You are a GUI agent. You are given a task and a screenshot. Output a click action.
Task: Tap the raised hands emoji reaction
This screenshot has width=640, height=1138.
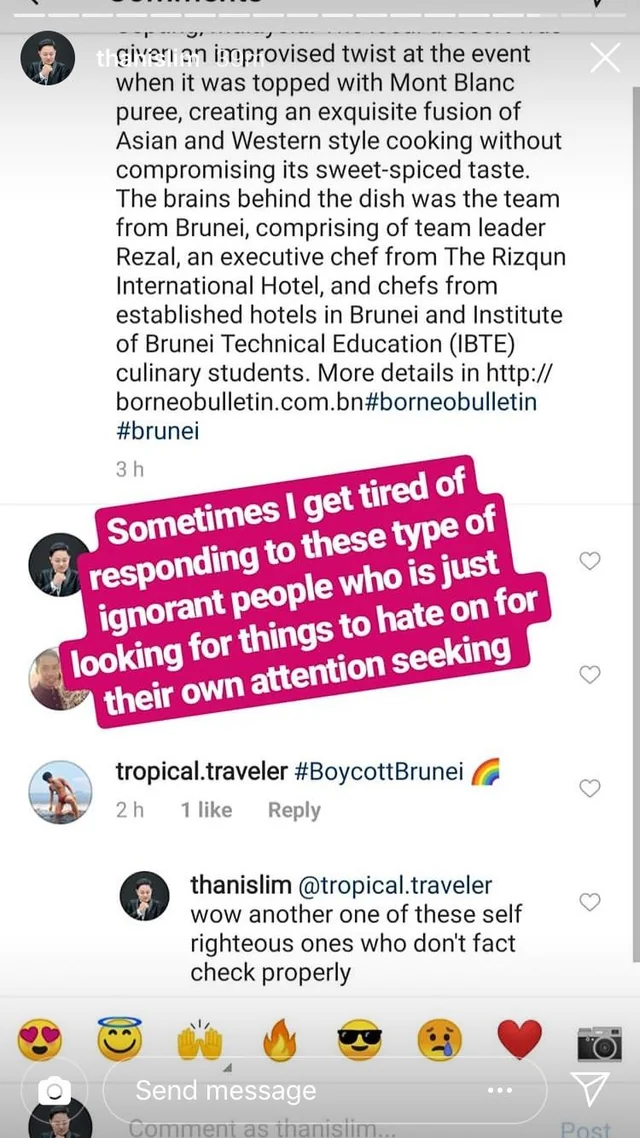coord(197,1040)
